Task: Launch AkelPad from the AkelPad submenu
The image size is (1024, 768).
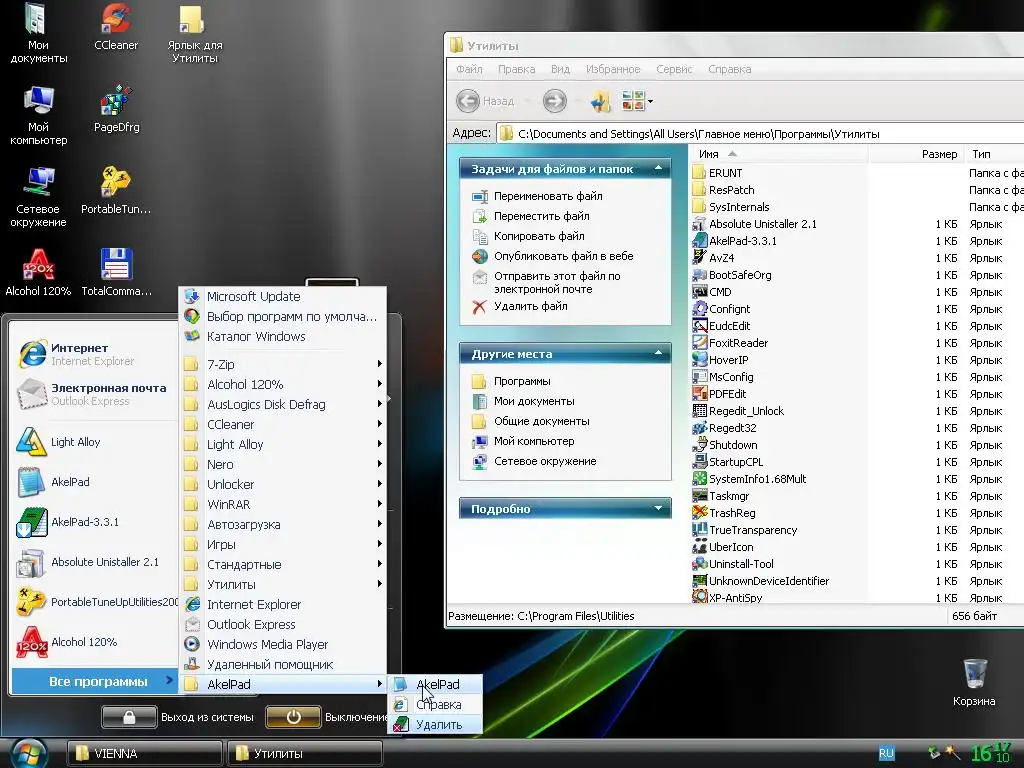Action: pyautogui.click(x=436, y=684)
